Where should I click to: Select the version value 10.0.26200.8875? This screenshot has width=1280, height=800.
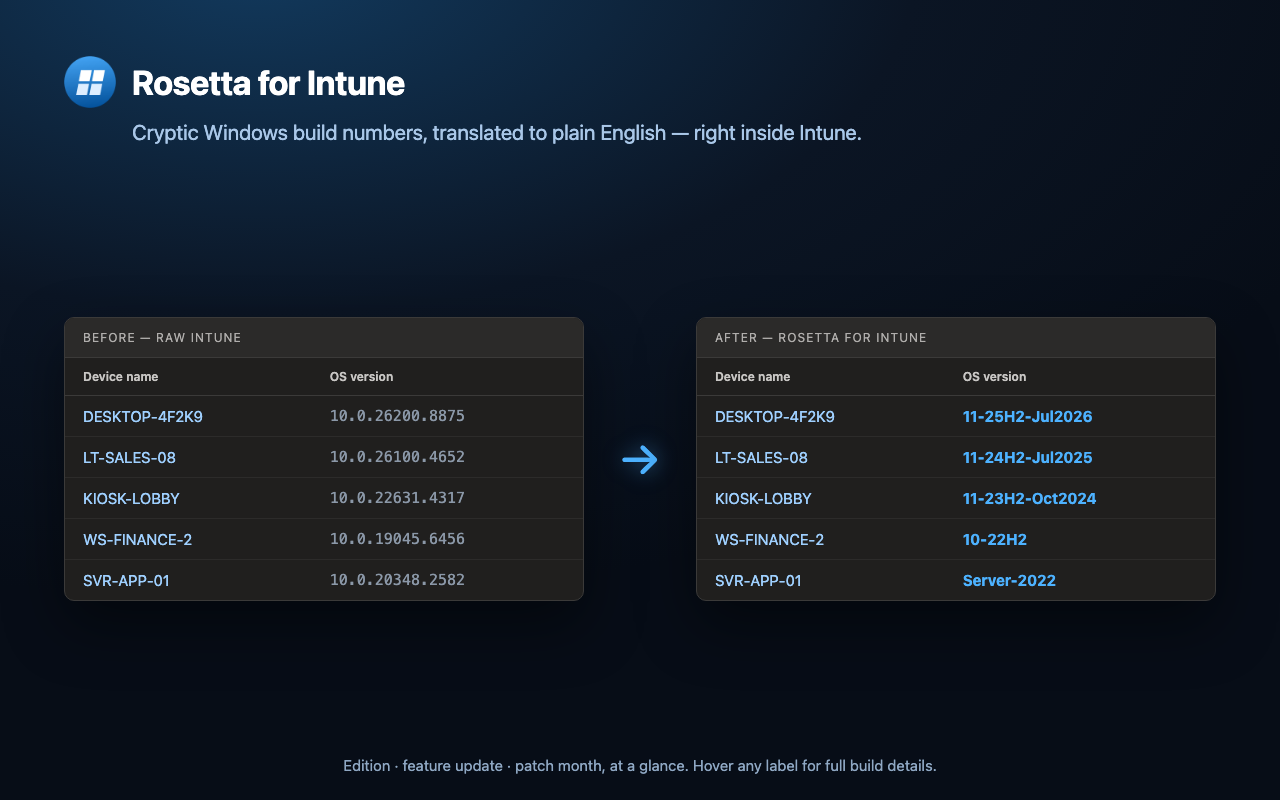click(397, 416)
